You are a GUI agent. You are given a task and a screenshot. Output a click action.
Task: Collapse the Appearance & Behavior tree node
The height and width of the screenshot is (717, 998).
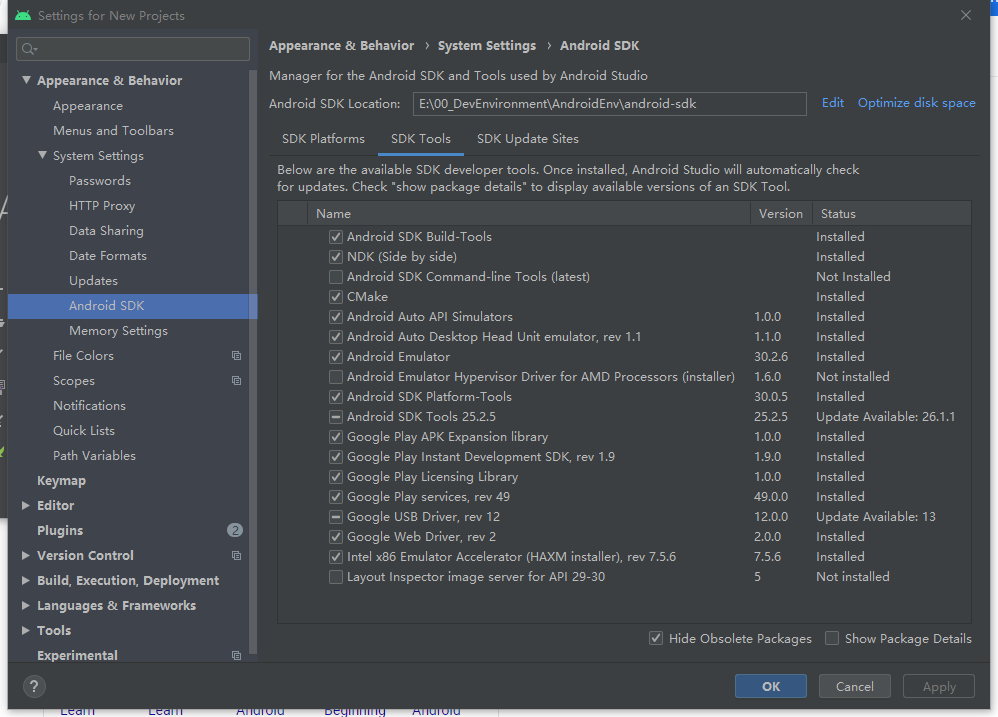coord(26,80)
